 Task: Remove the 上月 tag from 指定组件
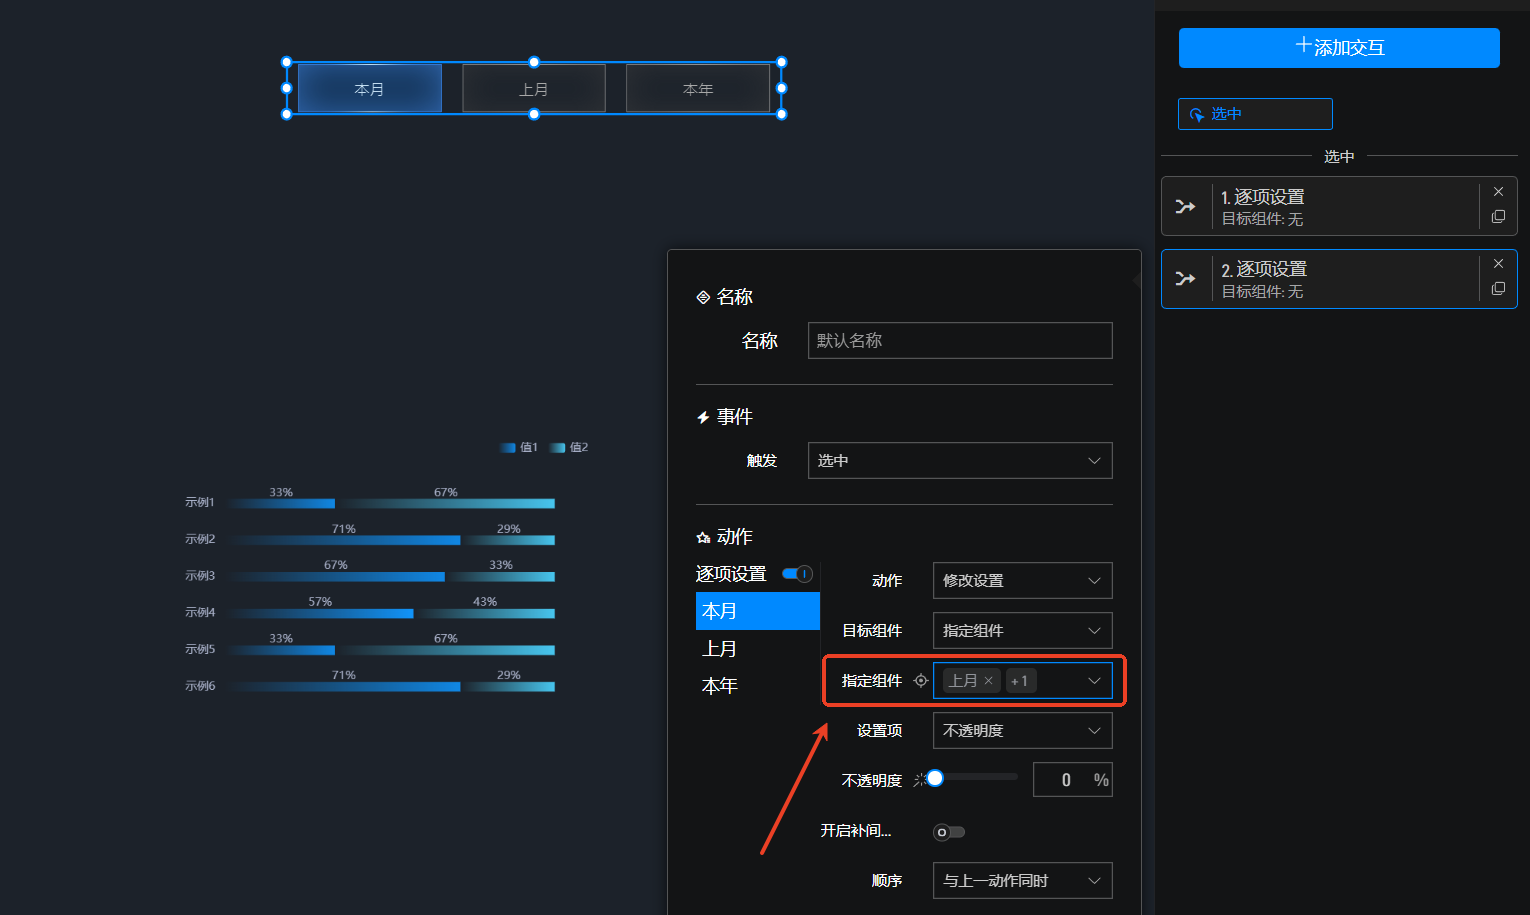(x=989, y=681)
